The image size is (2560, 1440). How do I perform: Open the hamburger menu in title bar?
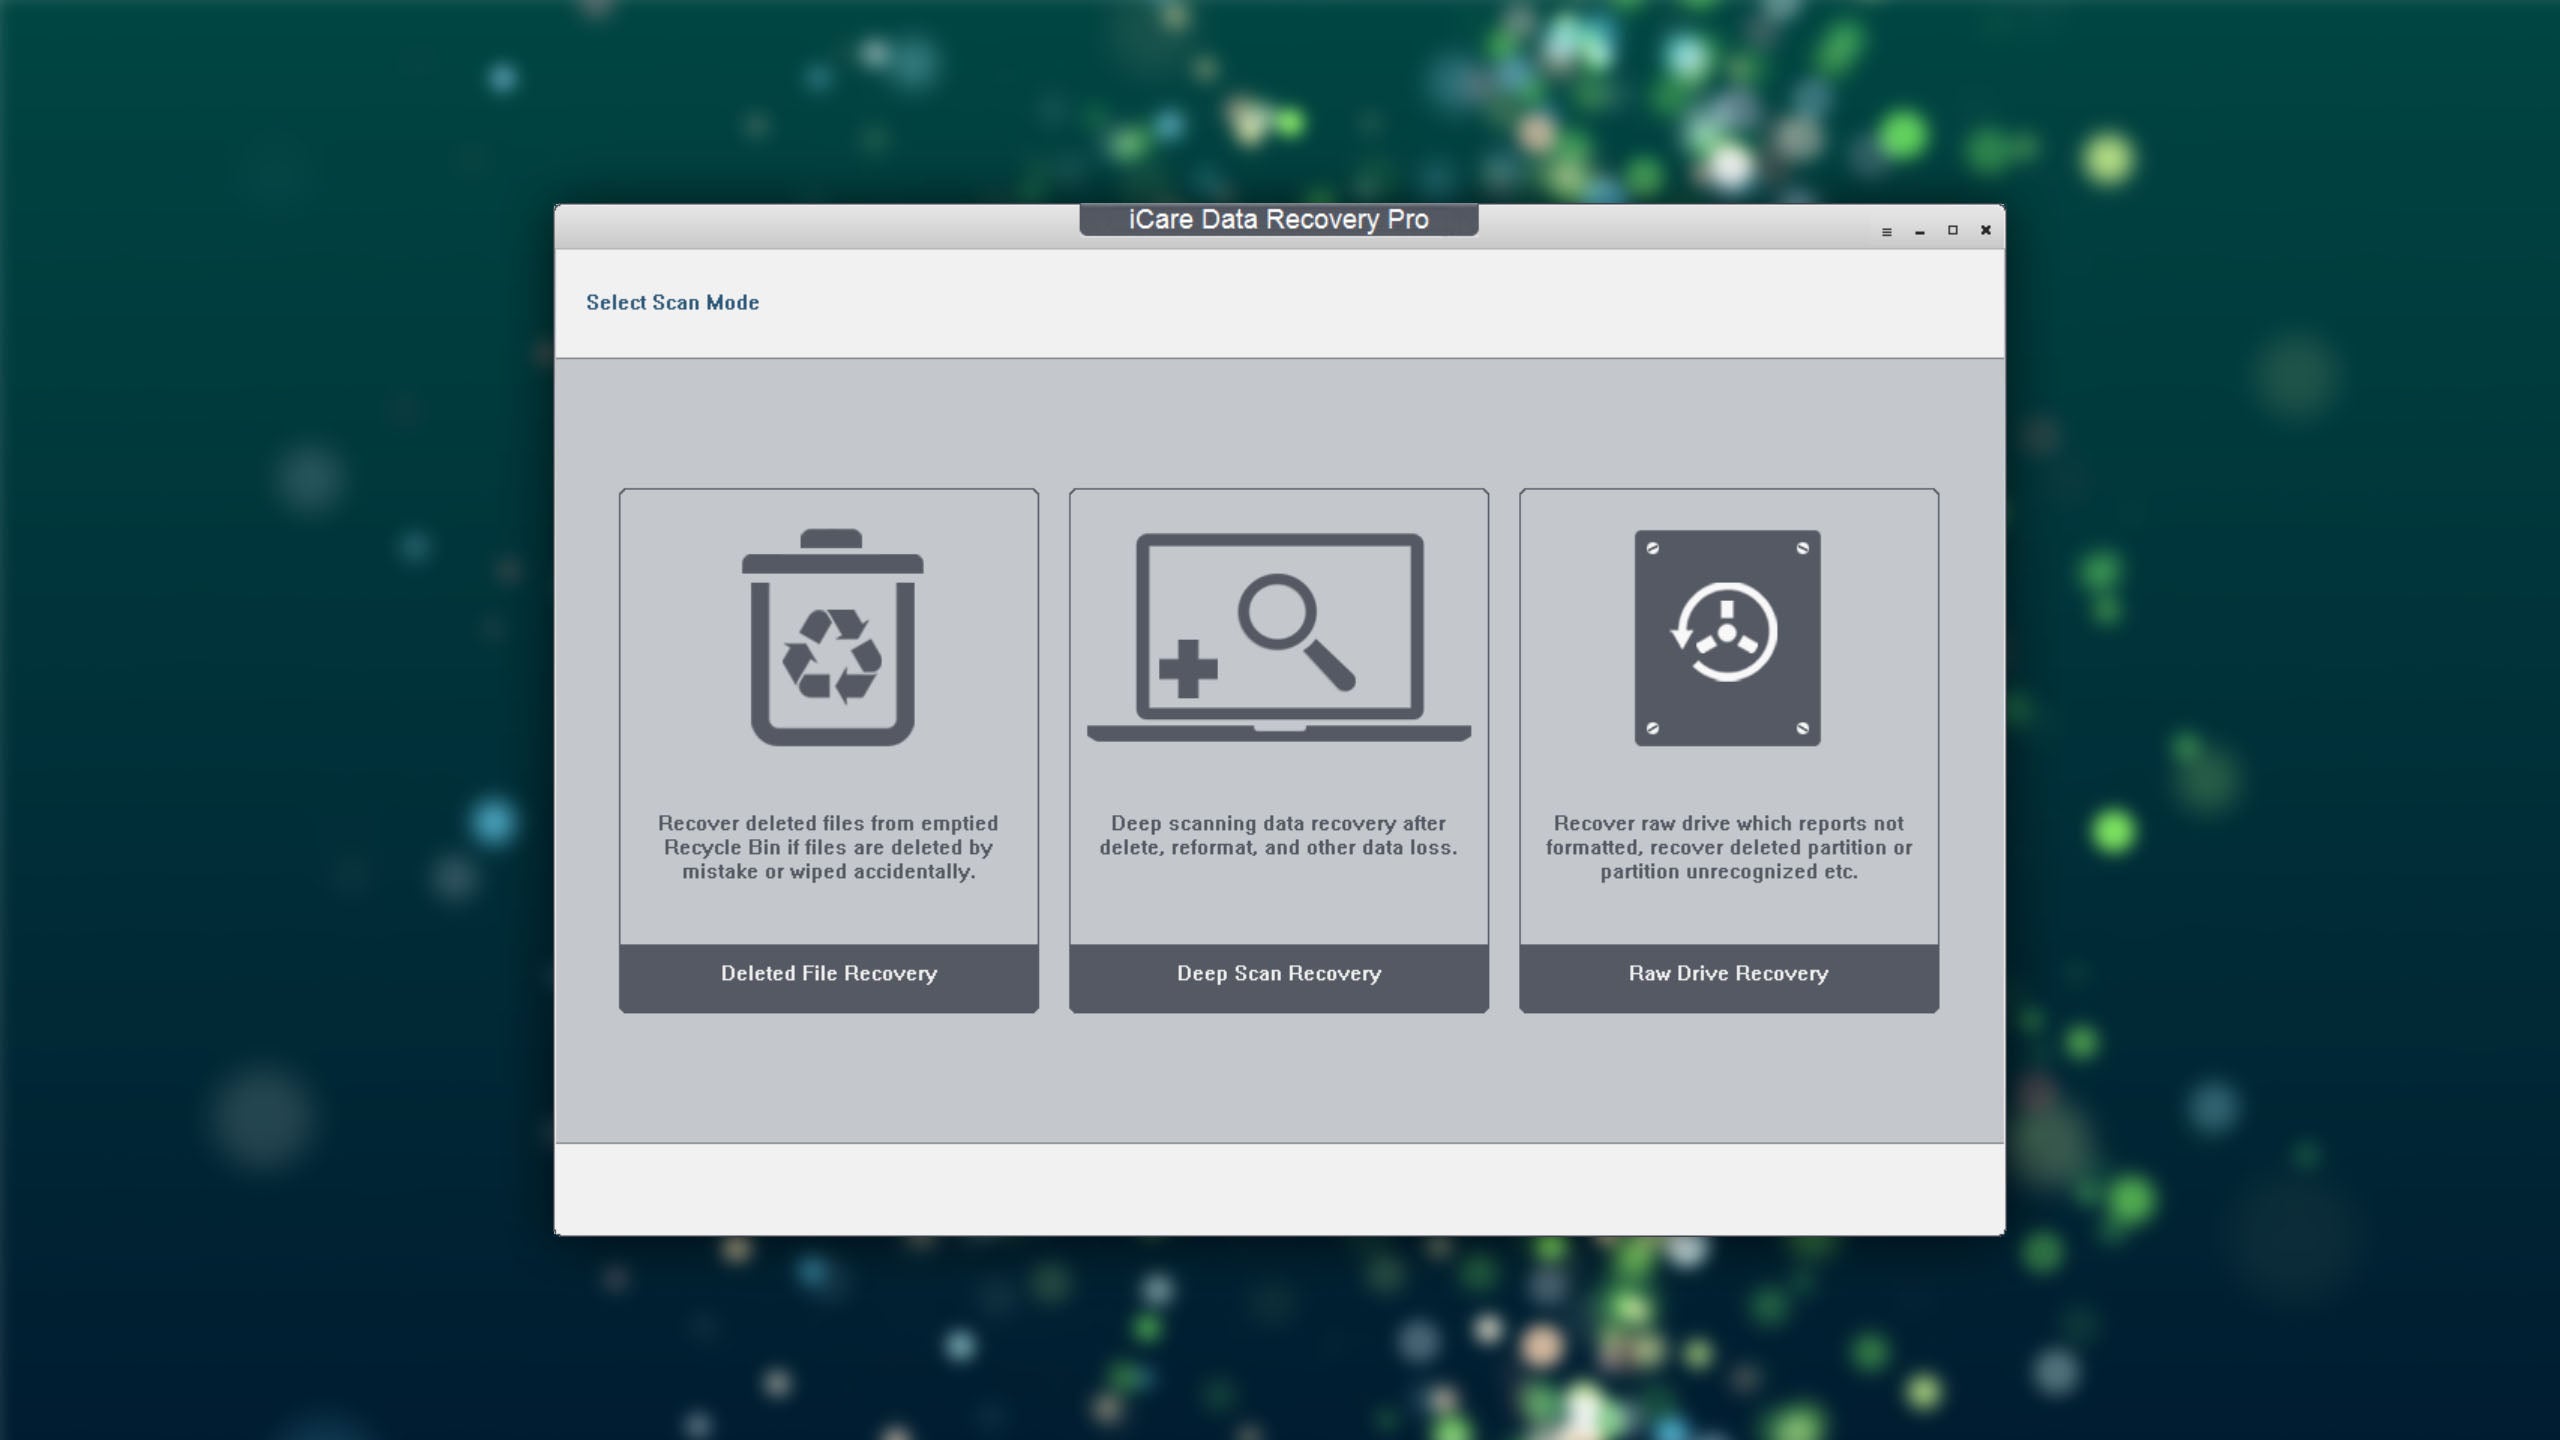[x=1887, y=232]
